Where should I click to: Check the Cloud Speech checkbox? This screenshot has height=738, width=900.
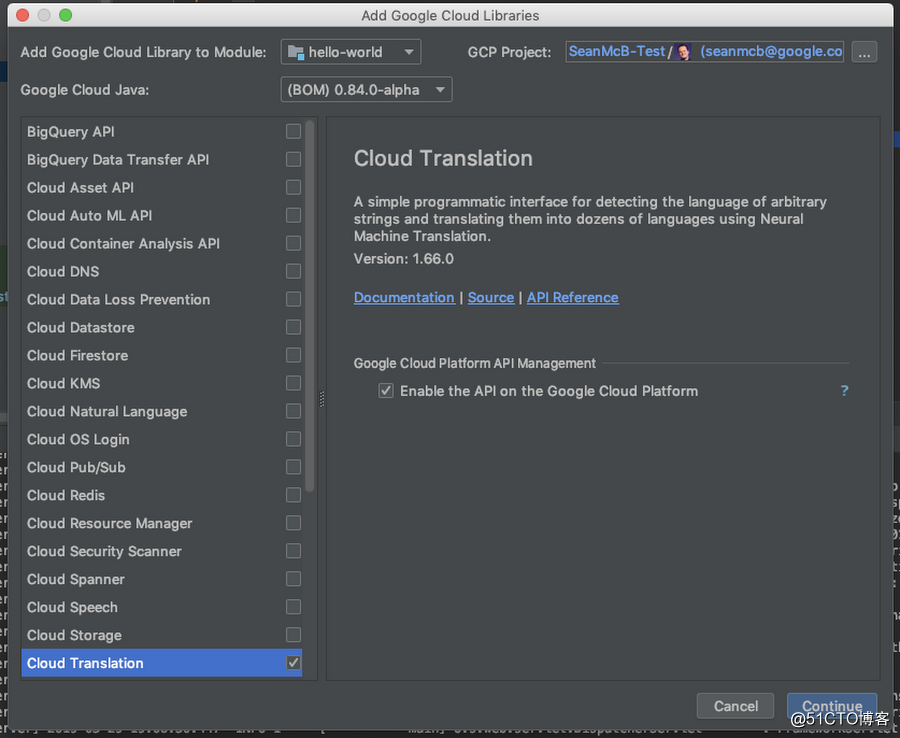293,607
